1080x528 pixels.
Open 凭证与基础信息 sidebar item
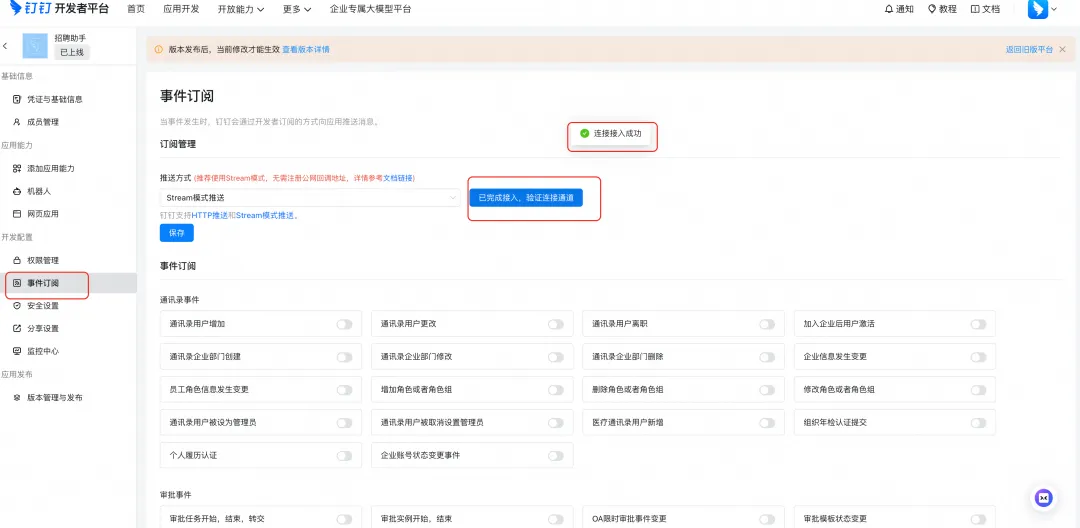[68, 99]
